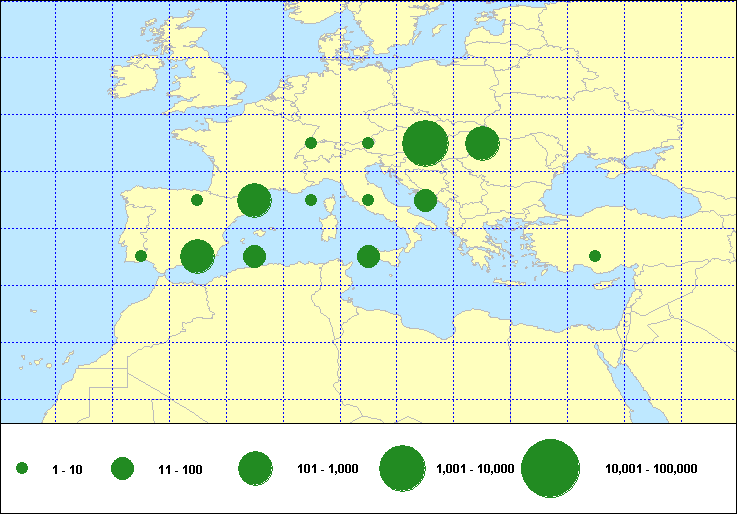
Task: Click the small green dot over Turkey
Action: tap(595, 256)
